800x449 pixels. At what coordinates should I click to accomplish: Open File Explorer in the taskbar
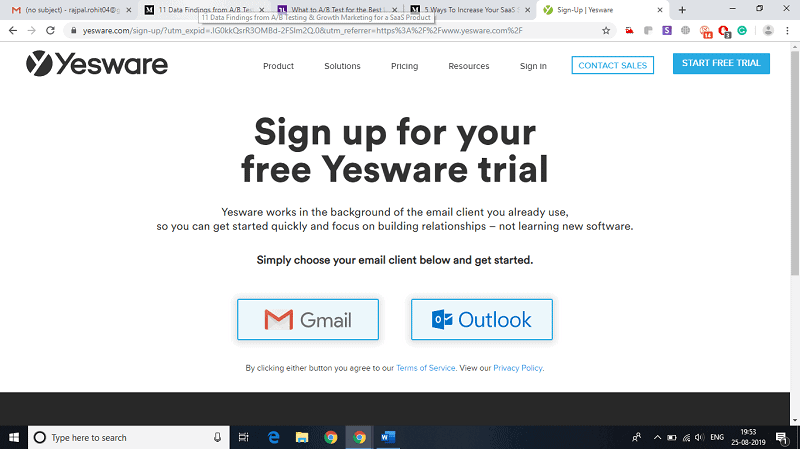pyautogui.click(x=302, y=437)
